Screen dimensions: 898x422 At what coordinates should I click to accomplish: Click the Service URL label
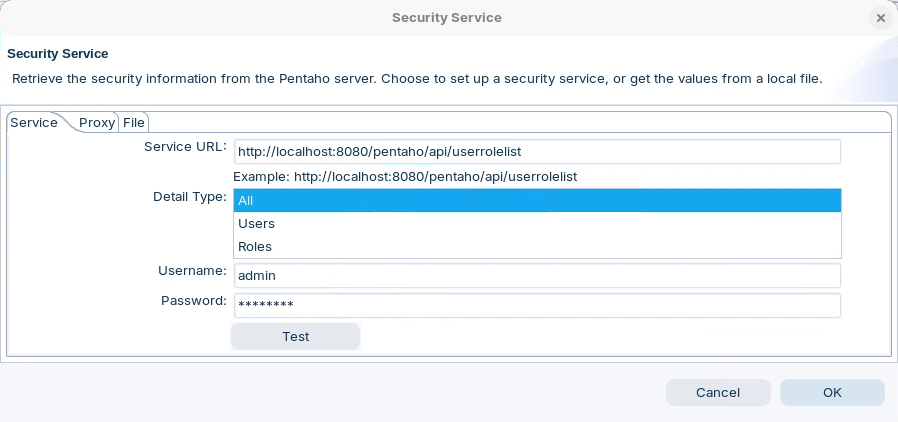(x=185, y=147)
